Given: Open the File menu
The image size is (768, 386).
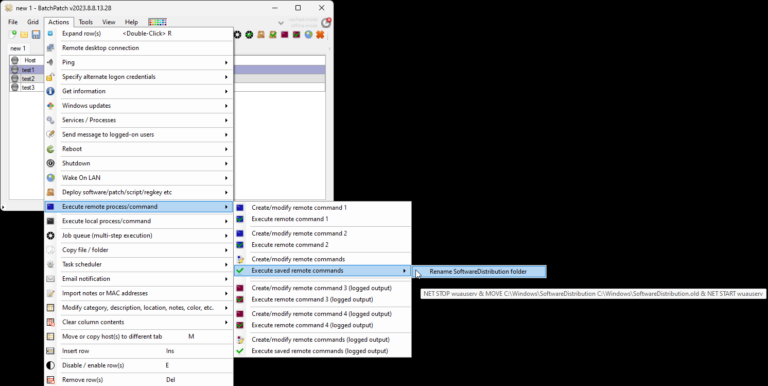Looking at the screenshot, I should pyautogui.click(x=13, y=22).
